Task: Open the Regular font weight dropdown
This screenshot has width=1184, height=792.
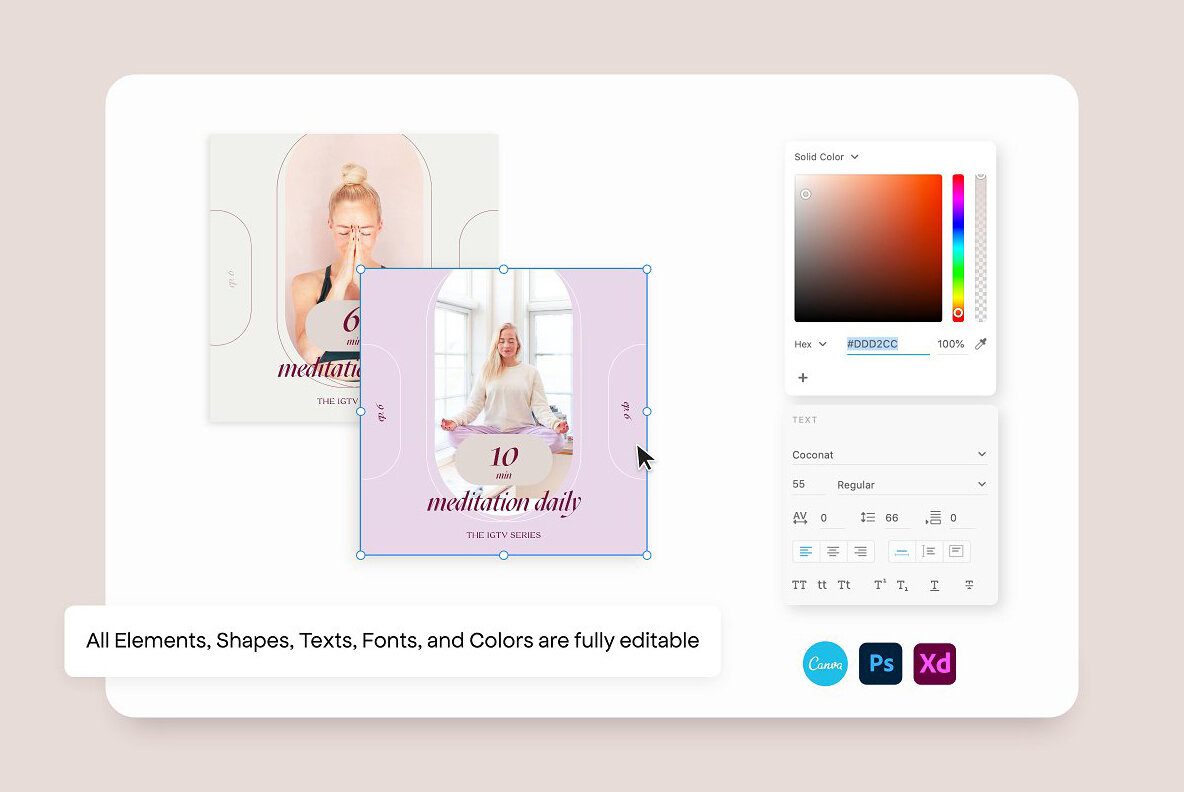Action: (910, 484)
